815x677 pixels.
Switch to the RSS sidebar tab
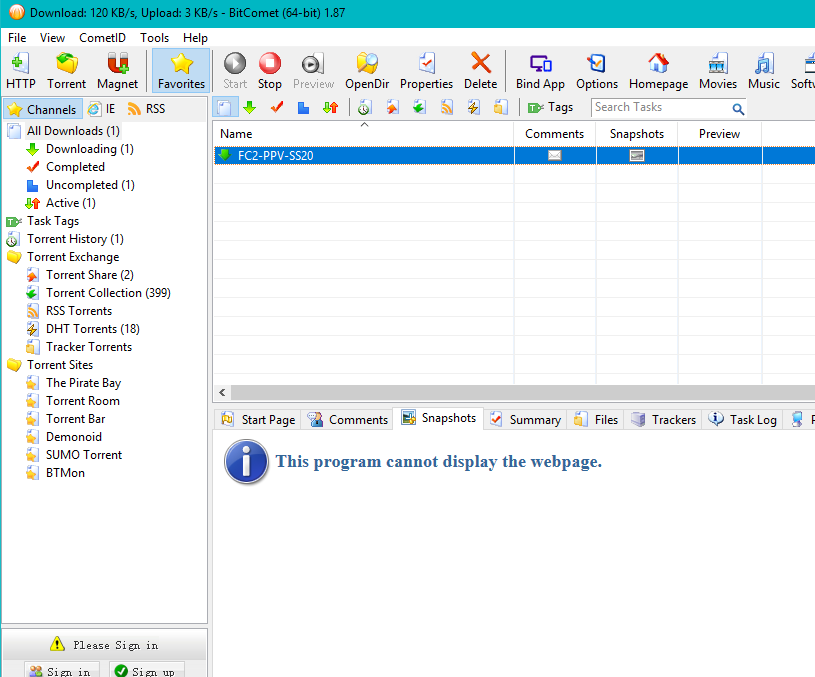point(147,109)
